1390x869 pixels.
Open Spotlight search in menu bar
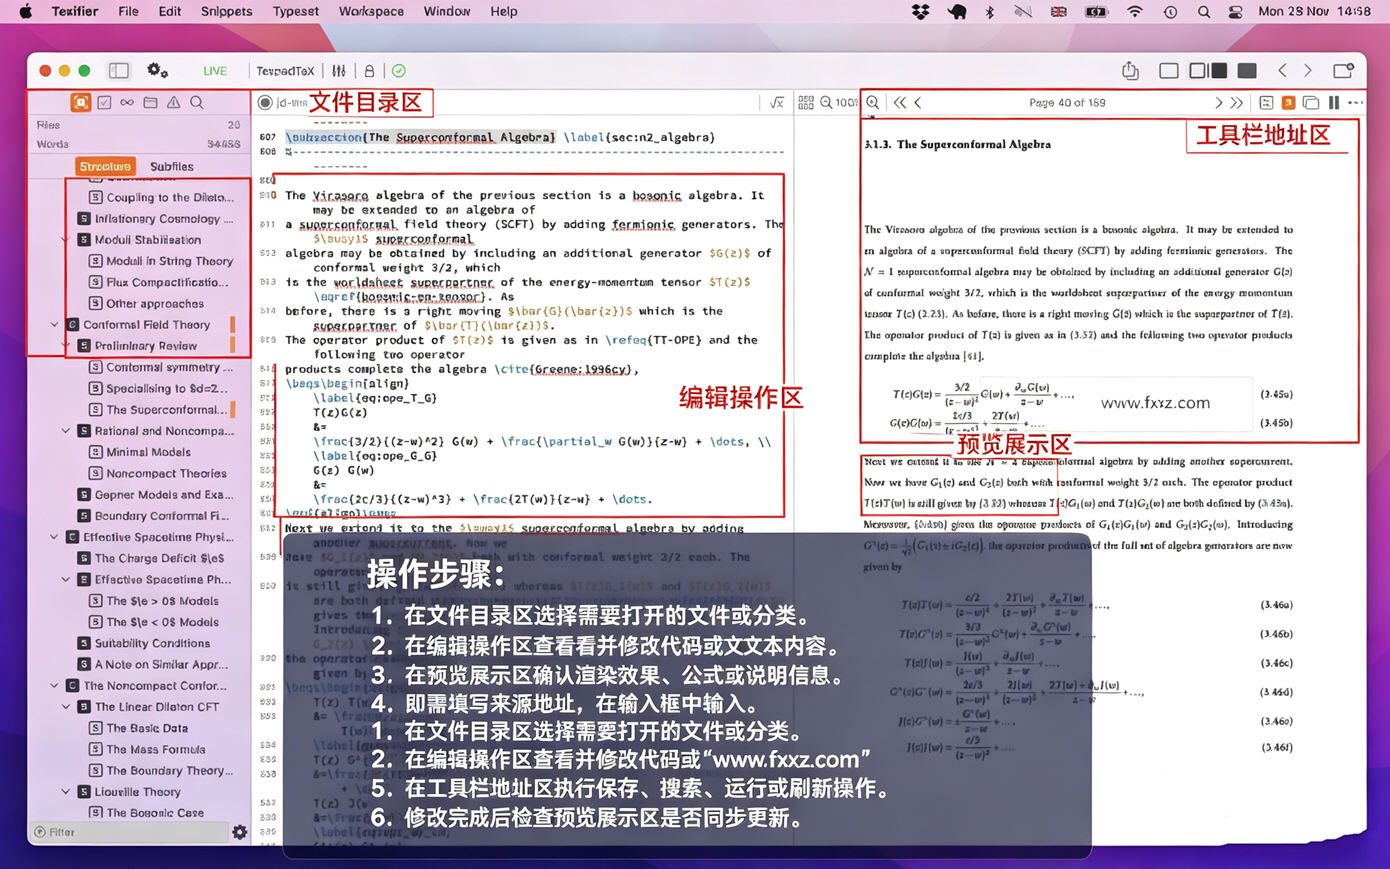1204,11
